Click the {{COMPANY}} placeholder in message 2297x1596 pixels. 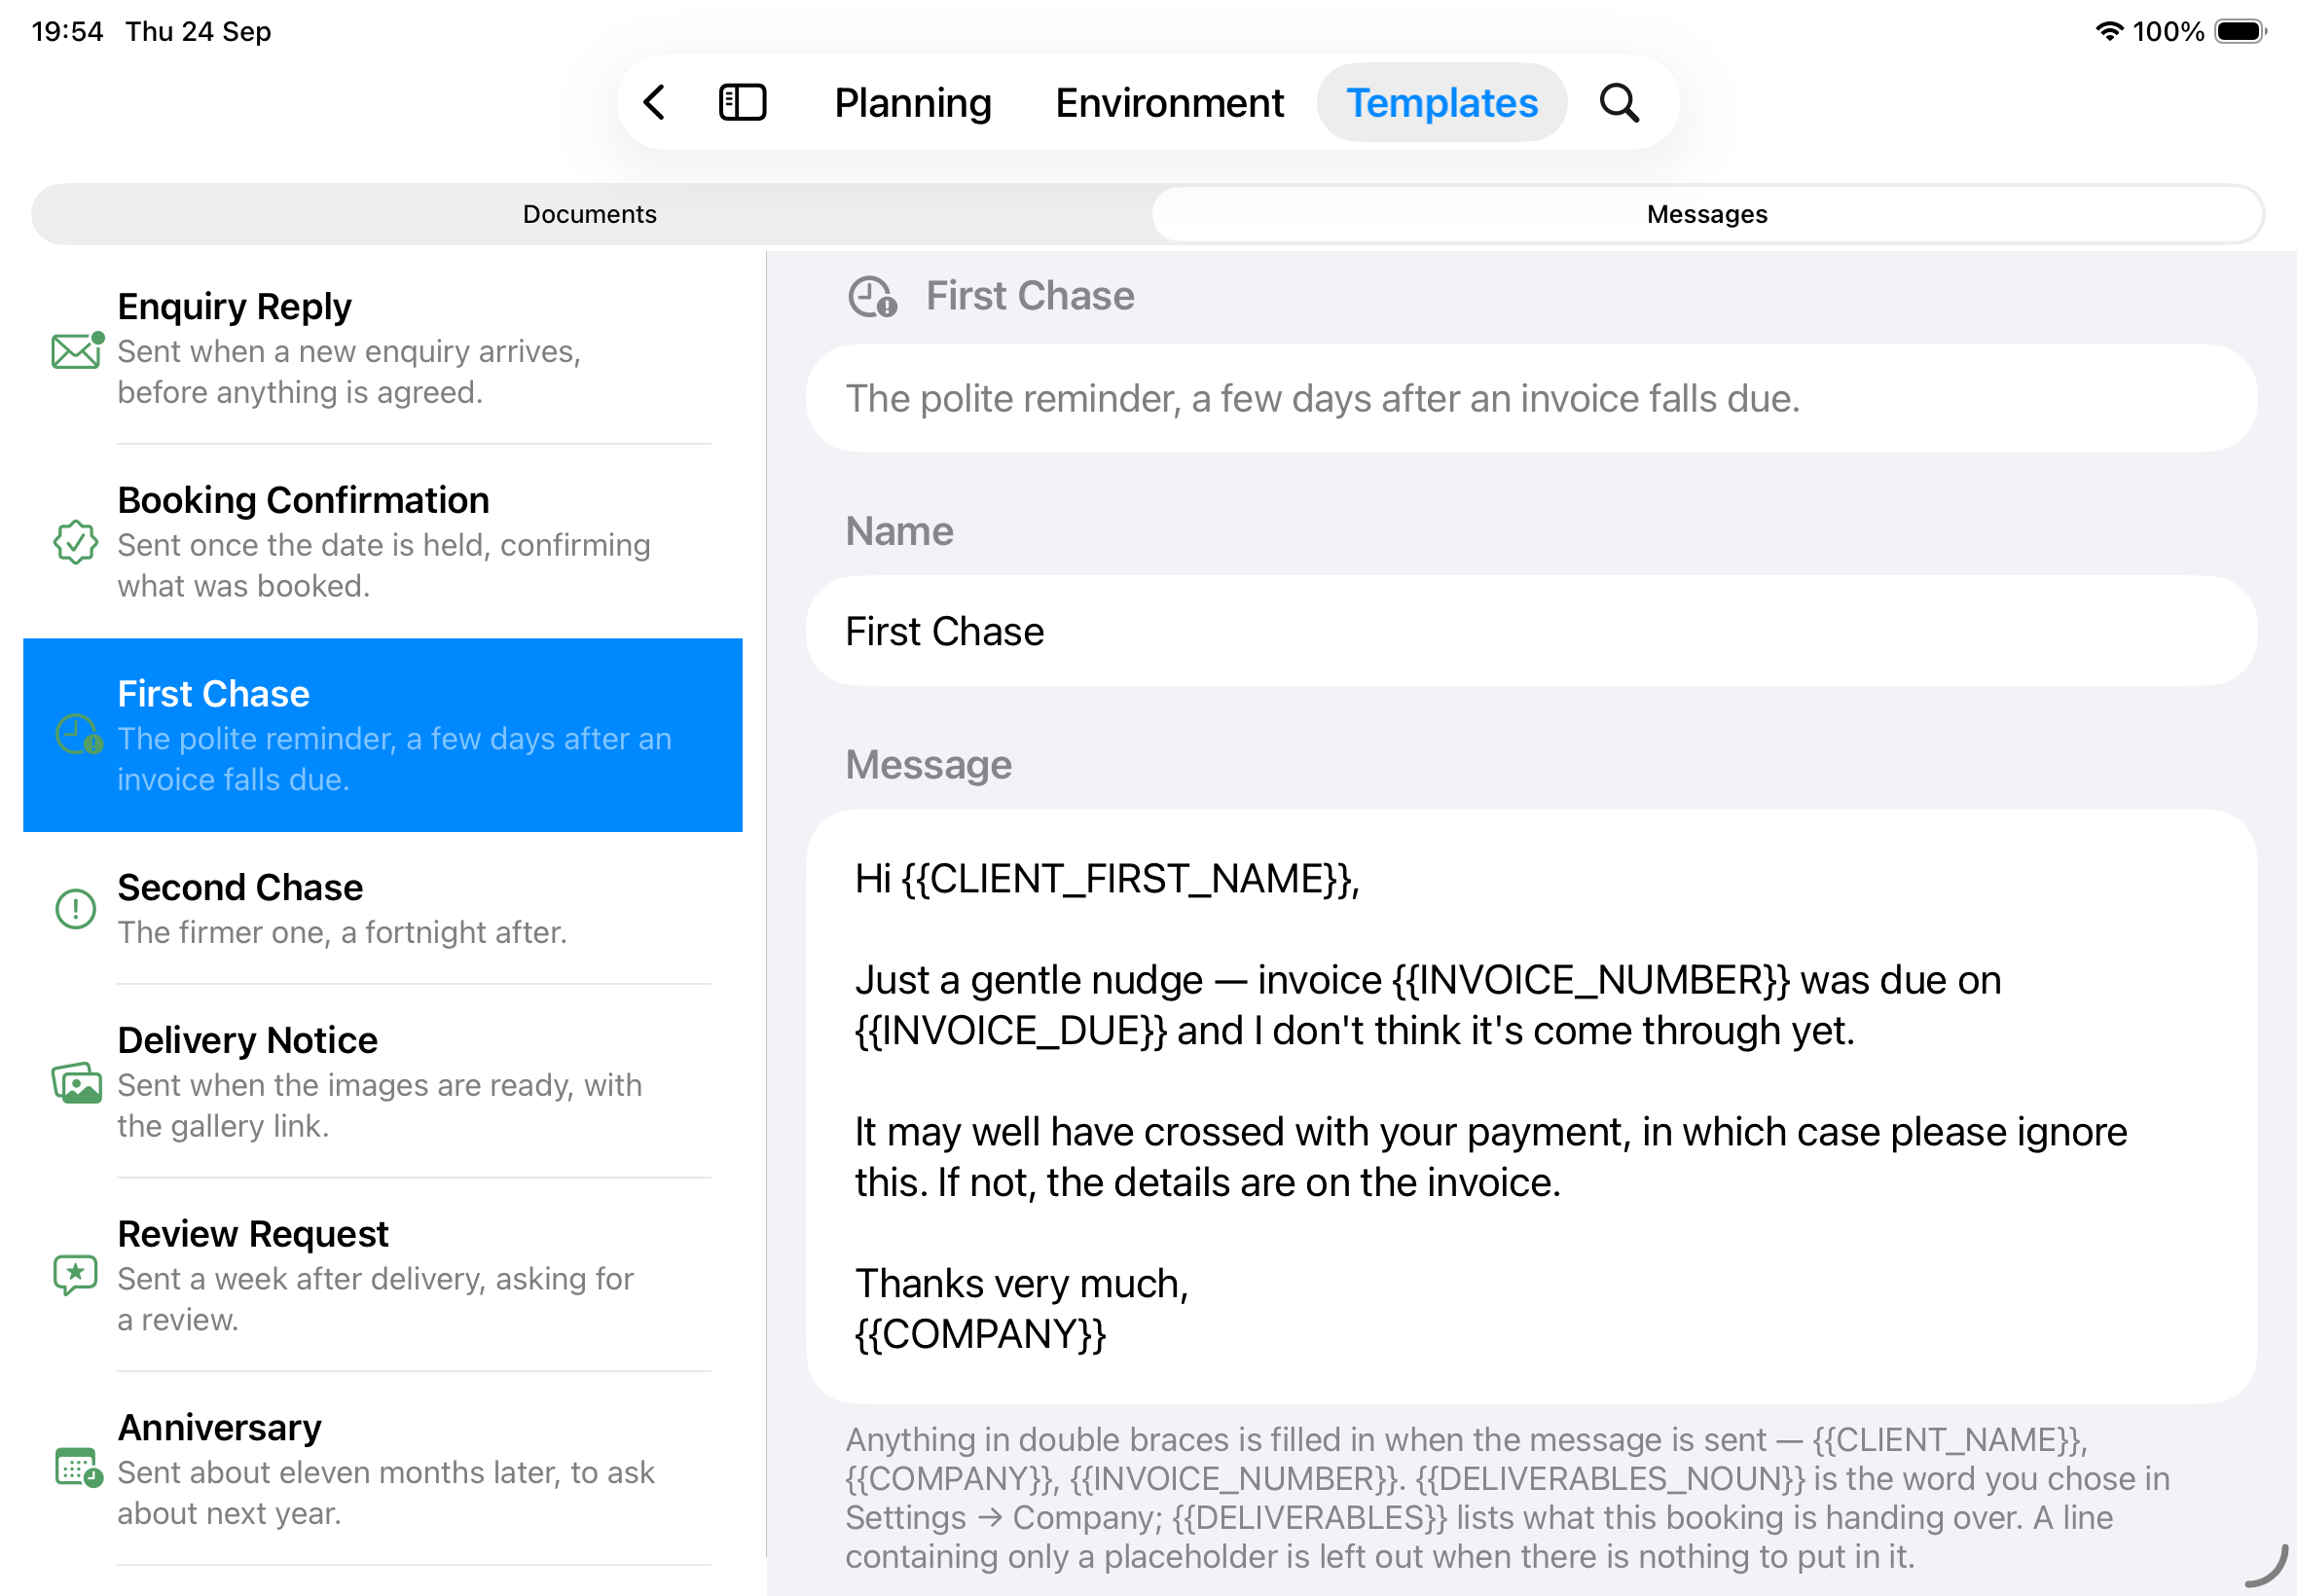tap(981, 1334)
